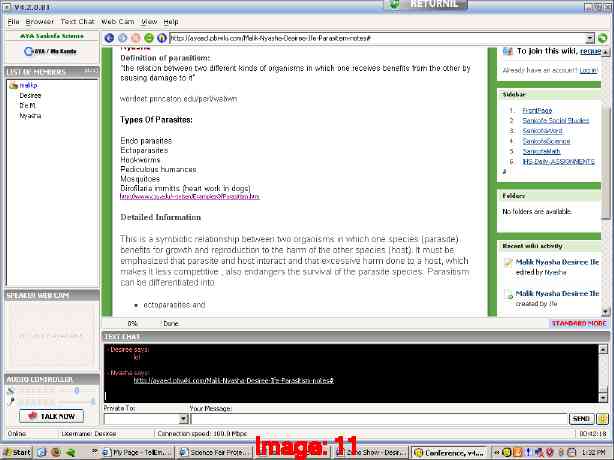Screen dimensions: 614x460
Task: Click the edited page icon under Recent wiki activity
Action: pos(508,263)
